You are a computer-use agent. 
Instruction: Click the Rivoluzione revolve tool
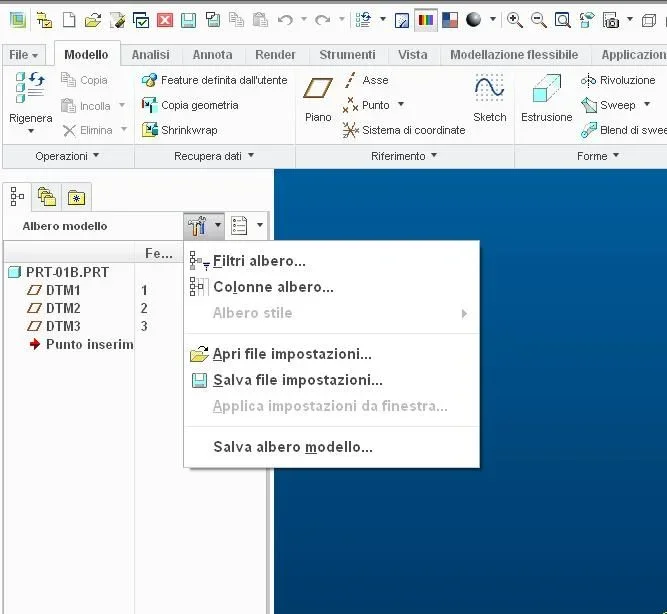point(618,80)
